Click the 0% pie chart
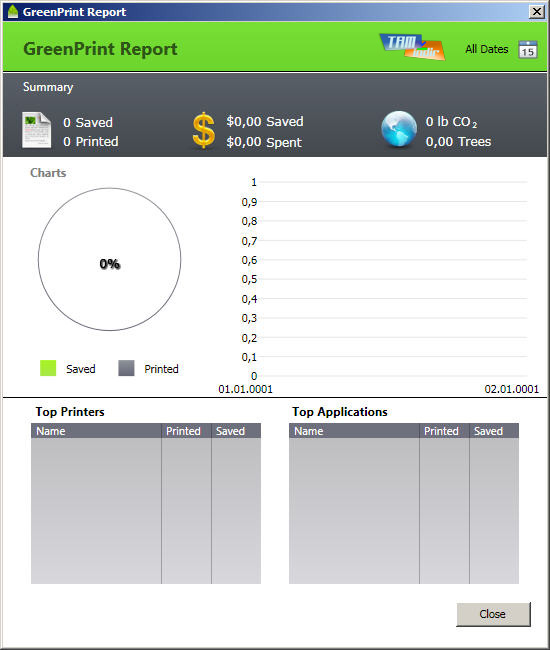550x650 pixels. 109,260
